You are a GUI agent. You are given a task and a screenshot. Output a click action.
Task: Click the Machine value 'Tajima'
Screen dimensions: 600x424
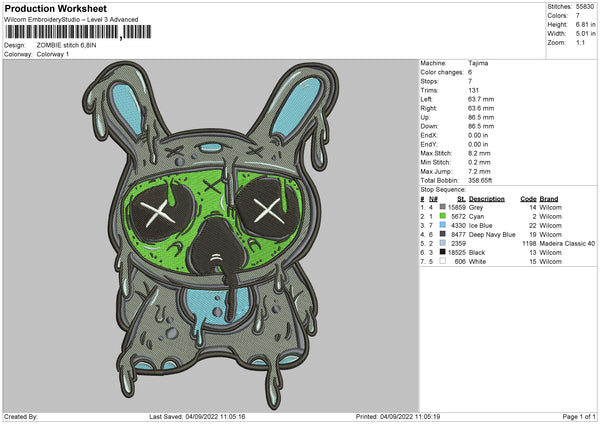(478, 63)
